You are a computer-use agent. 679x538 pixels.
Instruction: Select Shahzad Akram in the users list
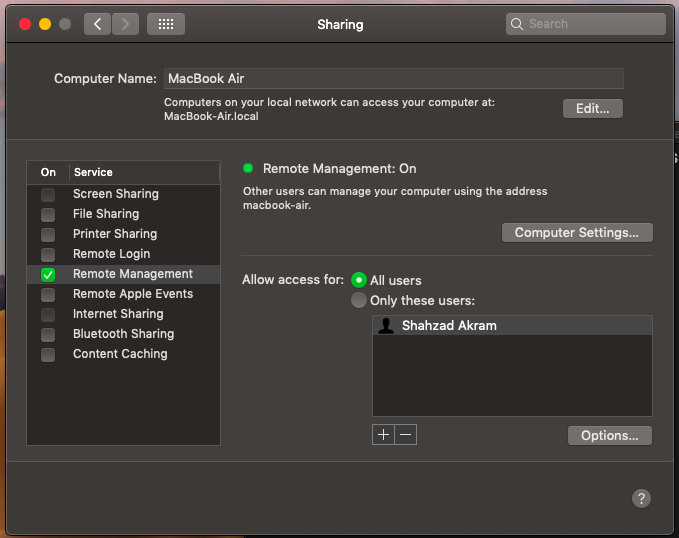512,325
